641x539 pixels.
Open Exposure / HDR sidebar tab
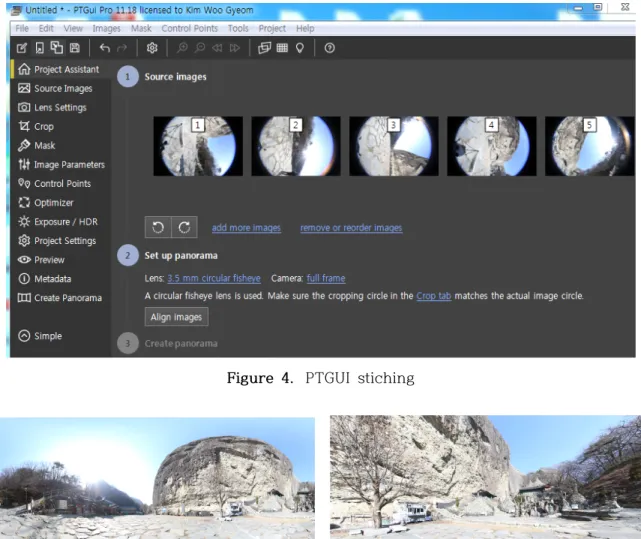click(61, 222)
